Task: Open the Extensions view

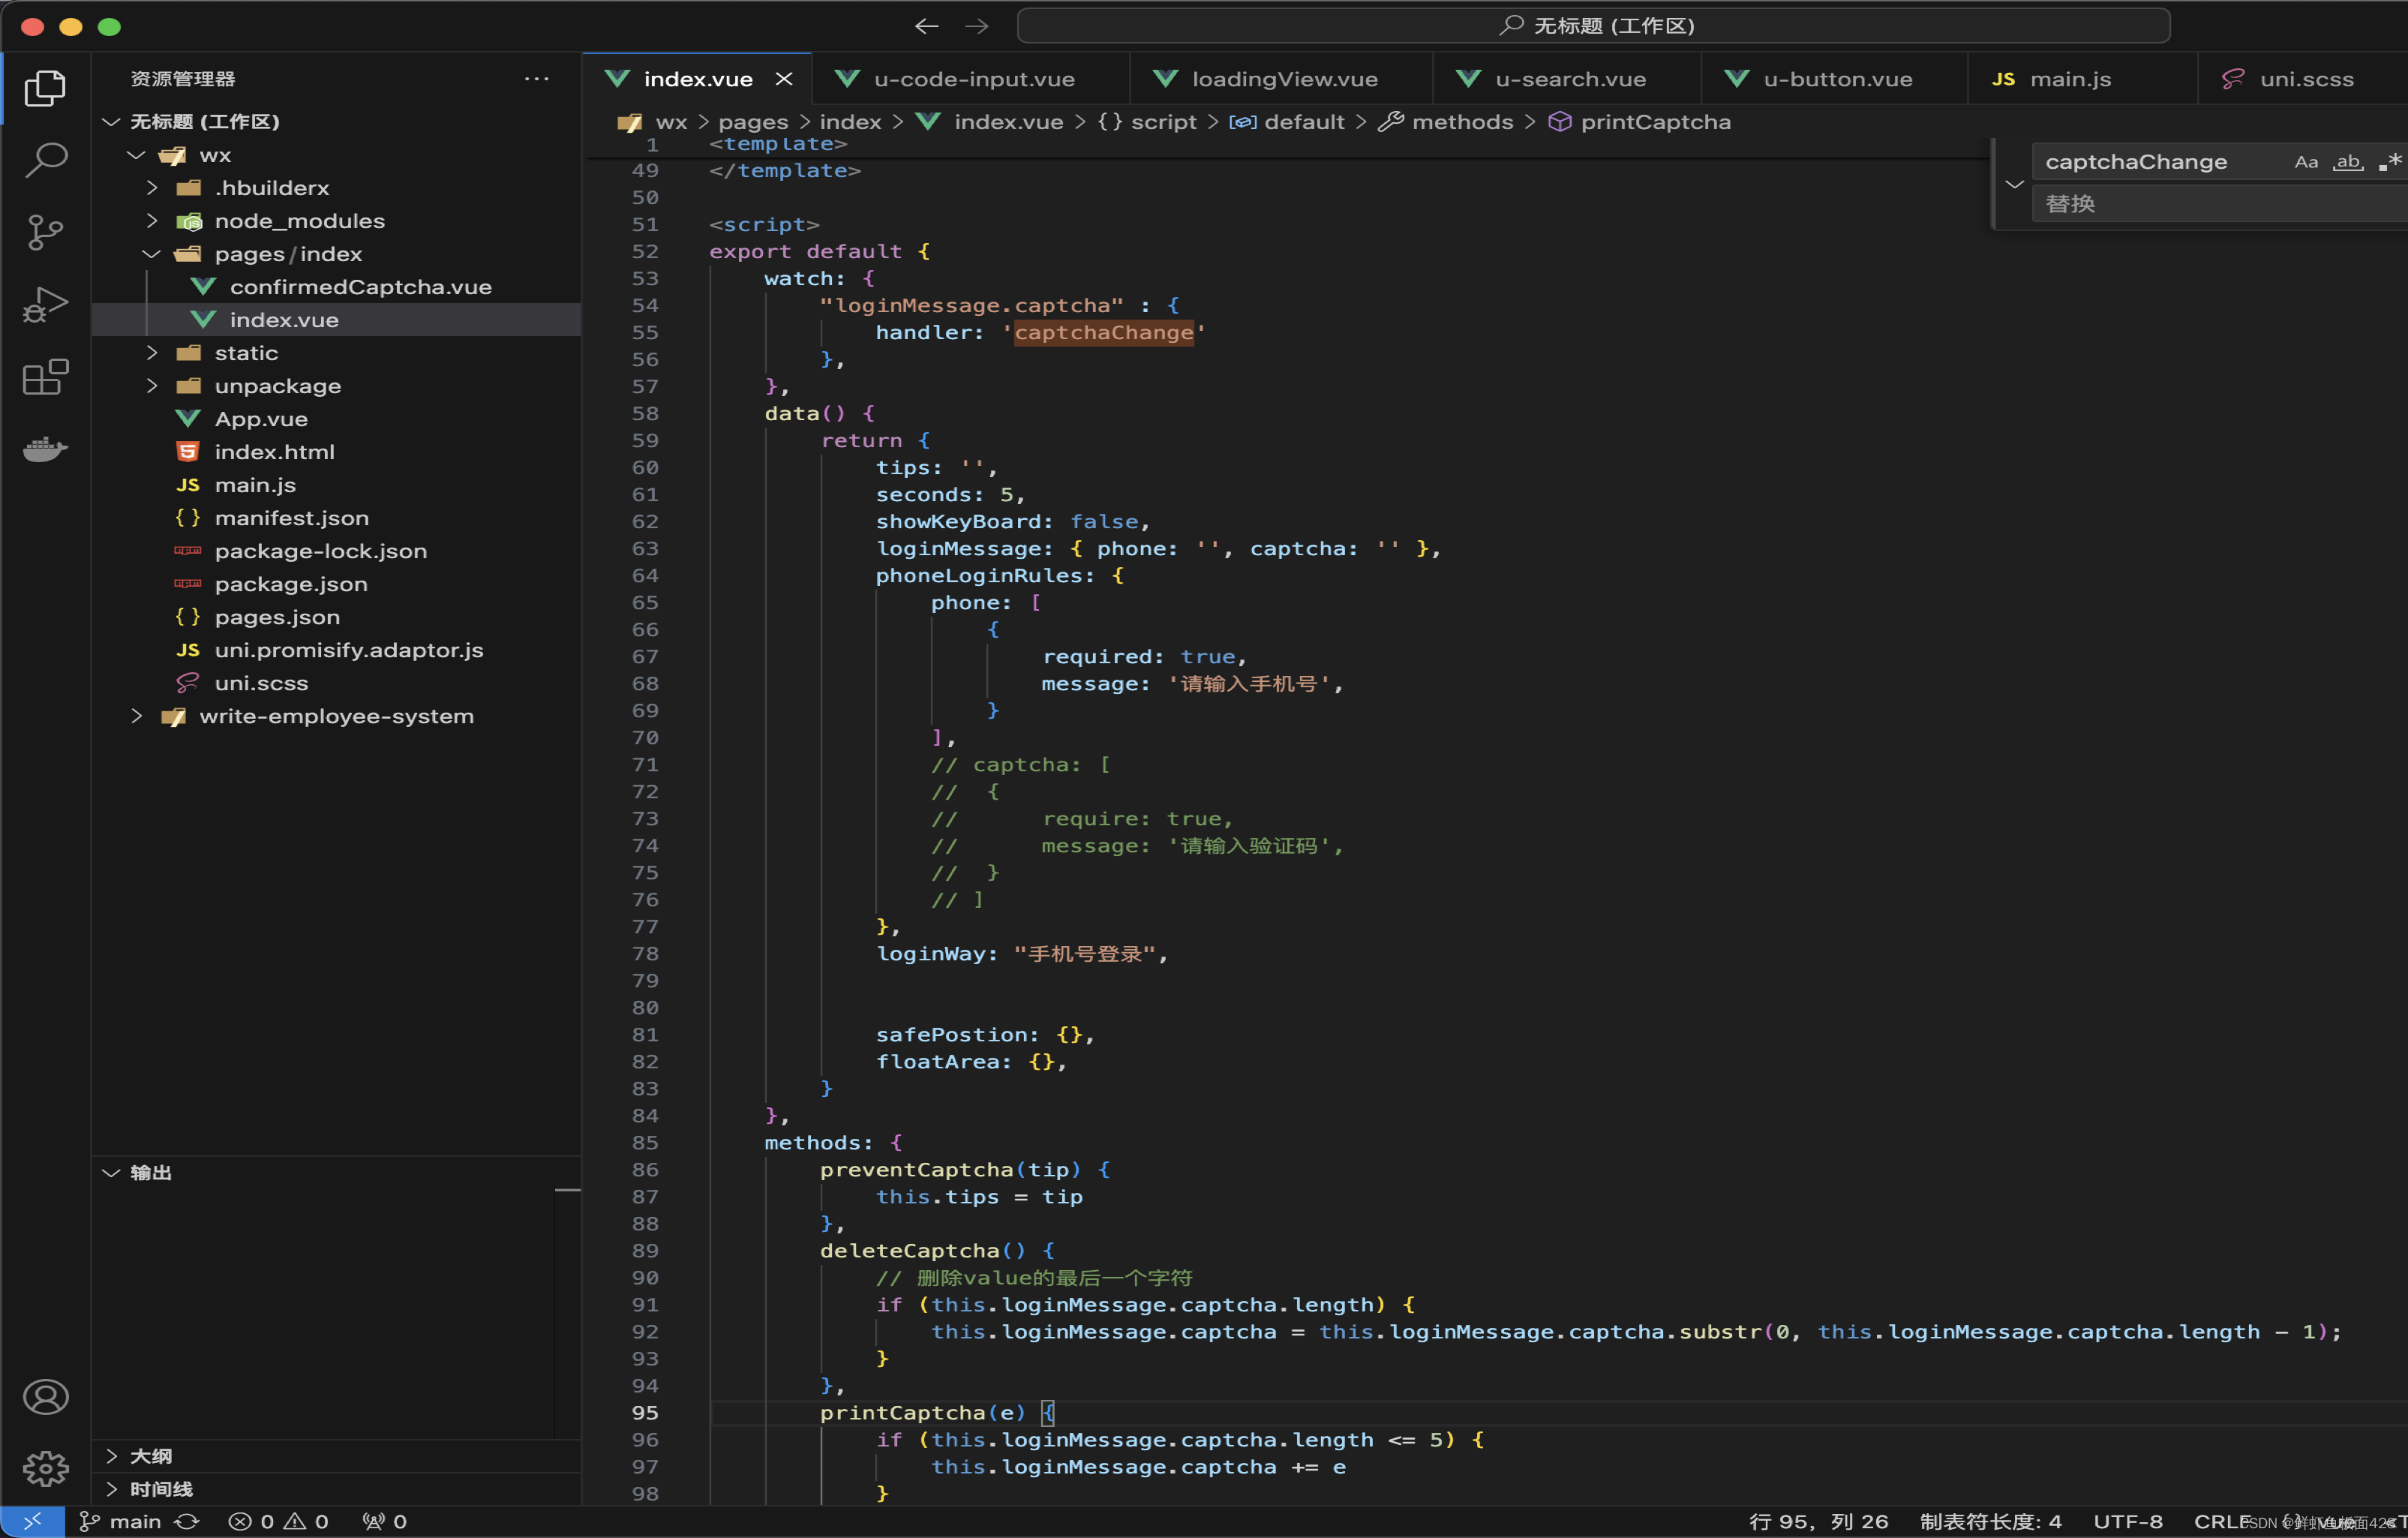Action: point(45,377)
